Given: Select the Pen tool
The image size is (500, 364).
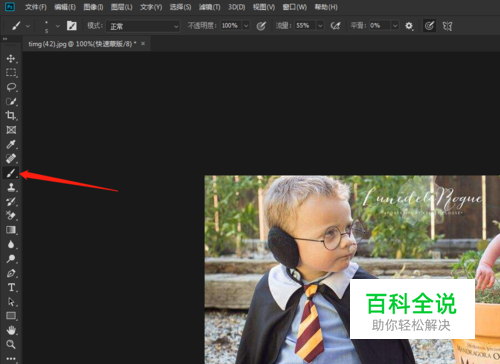Looking at the screenshot, I should click(x=11, y=273).
